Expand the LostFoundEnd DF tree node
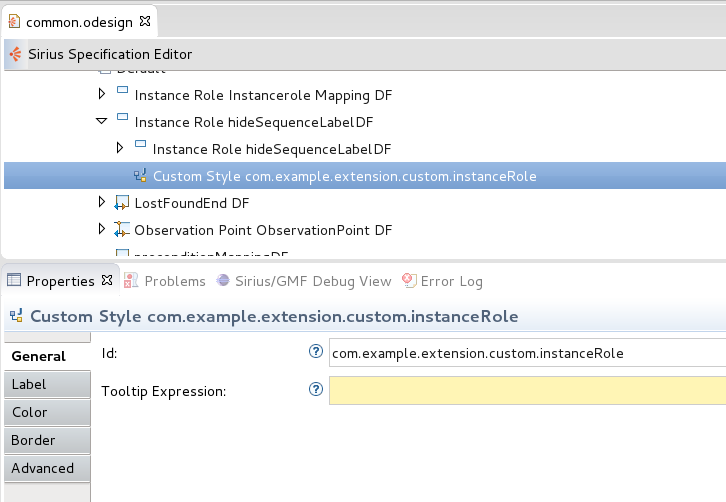The height and width of the screenshot is (502, 726). [101, 203]
